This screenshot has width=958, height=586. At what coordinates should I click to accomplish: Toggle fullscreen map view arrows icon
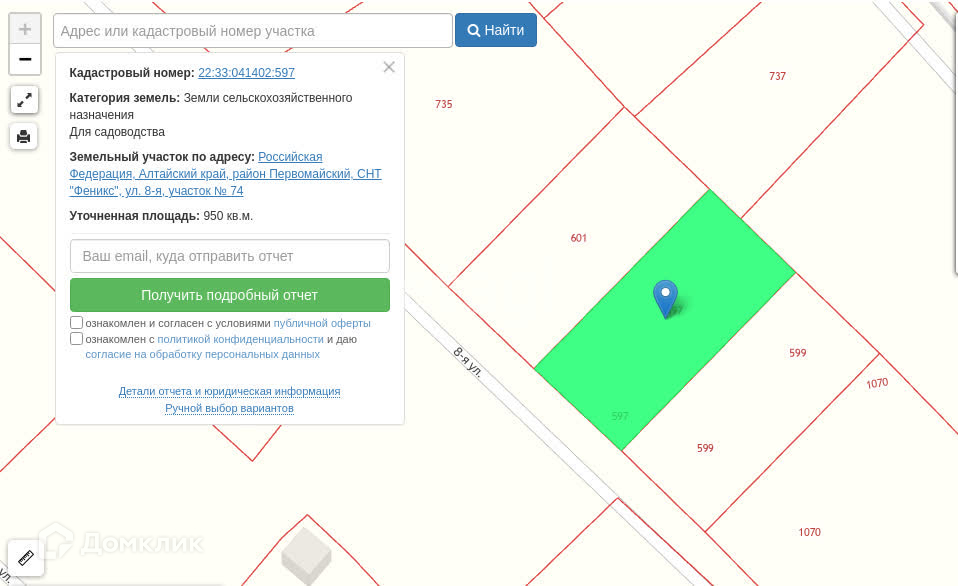point(24,100)
